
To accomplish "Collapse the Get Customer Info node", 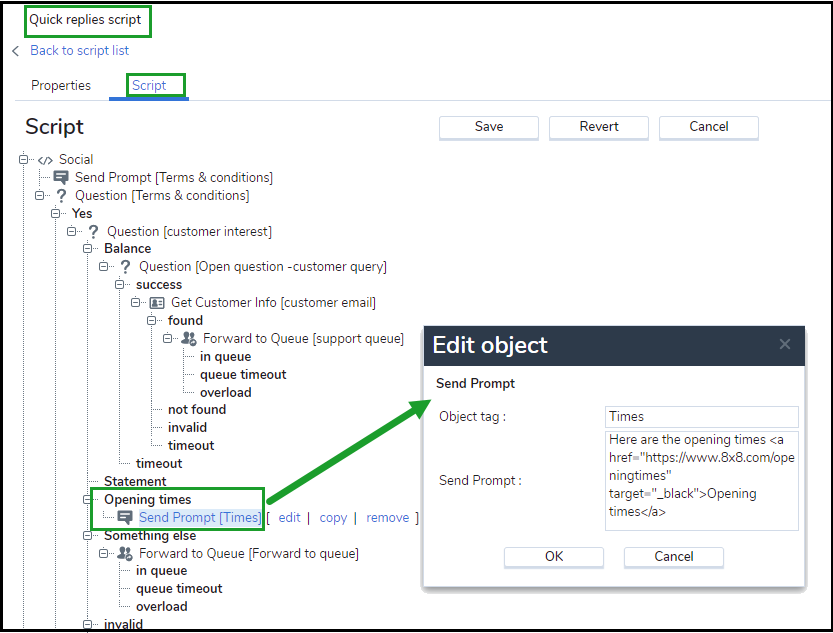I will point(135,303).
